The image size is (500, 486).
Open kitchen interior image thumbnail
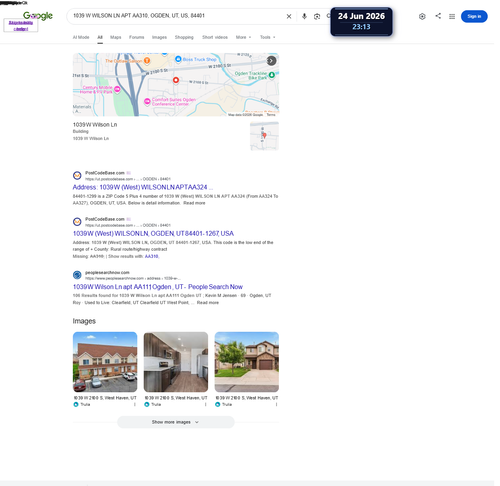pos(176,362)
